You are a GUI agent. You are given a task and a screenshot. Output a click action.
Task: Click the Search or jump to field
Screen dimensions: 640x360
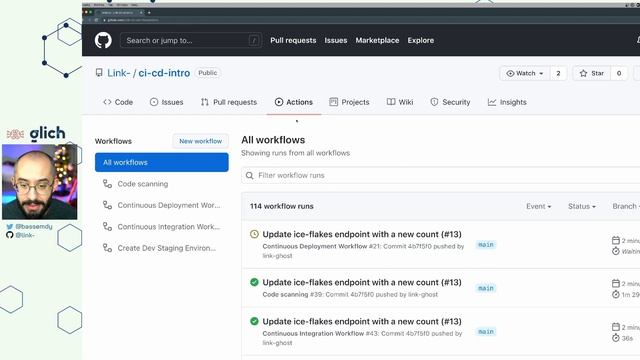pyautogui.click(x=191, y=40)
